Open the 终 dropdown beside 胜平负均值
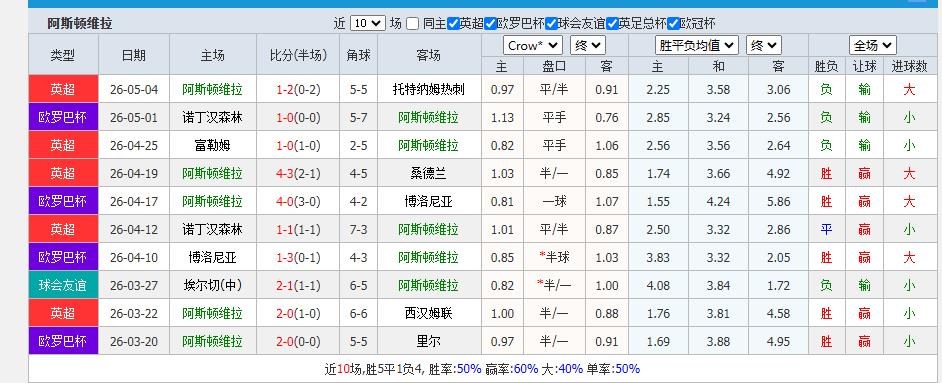Viewport: 942px width, 383px height. click(764, 46)
